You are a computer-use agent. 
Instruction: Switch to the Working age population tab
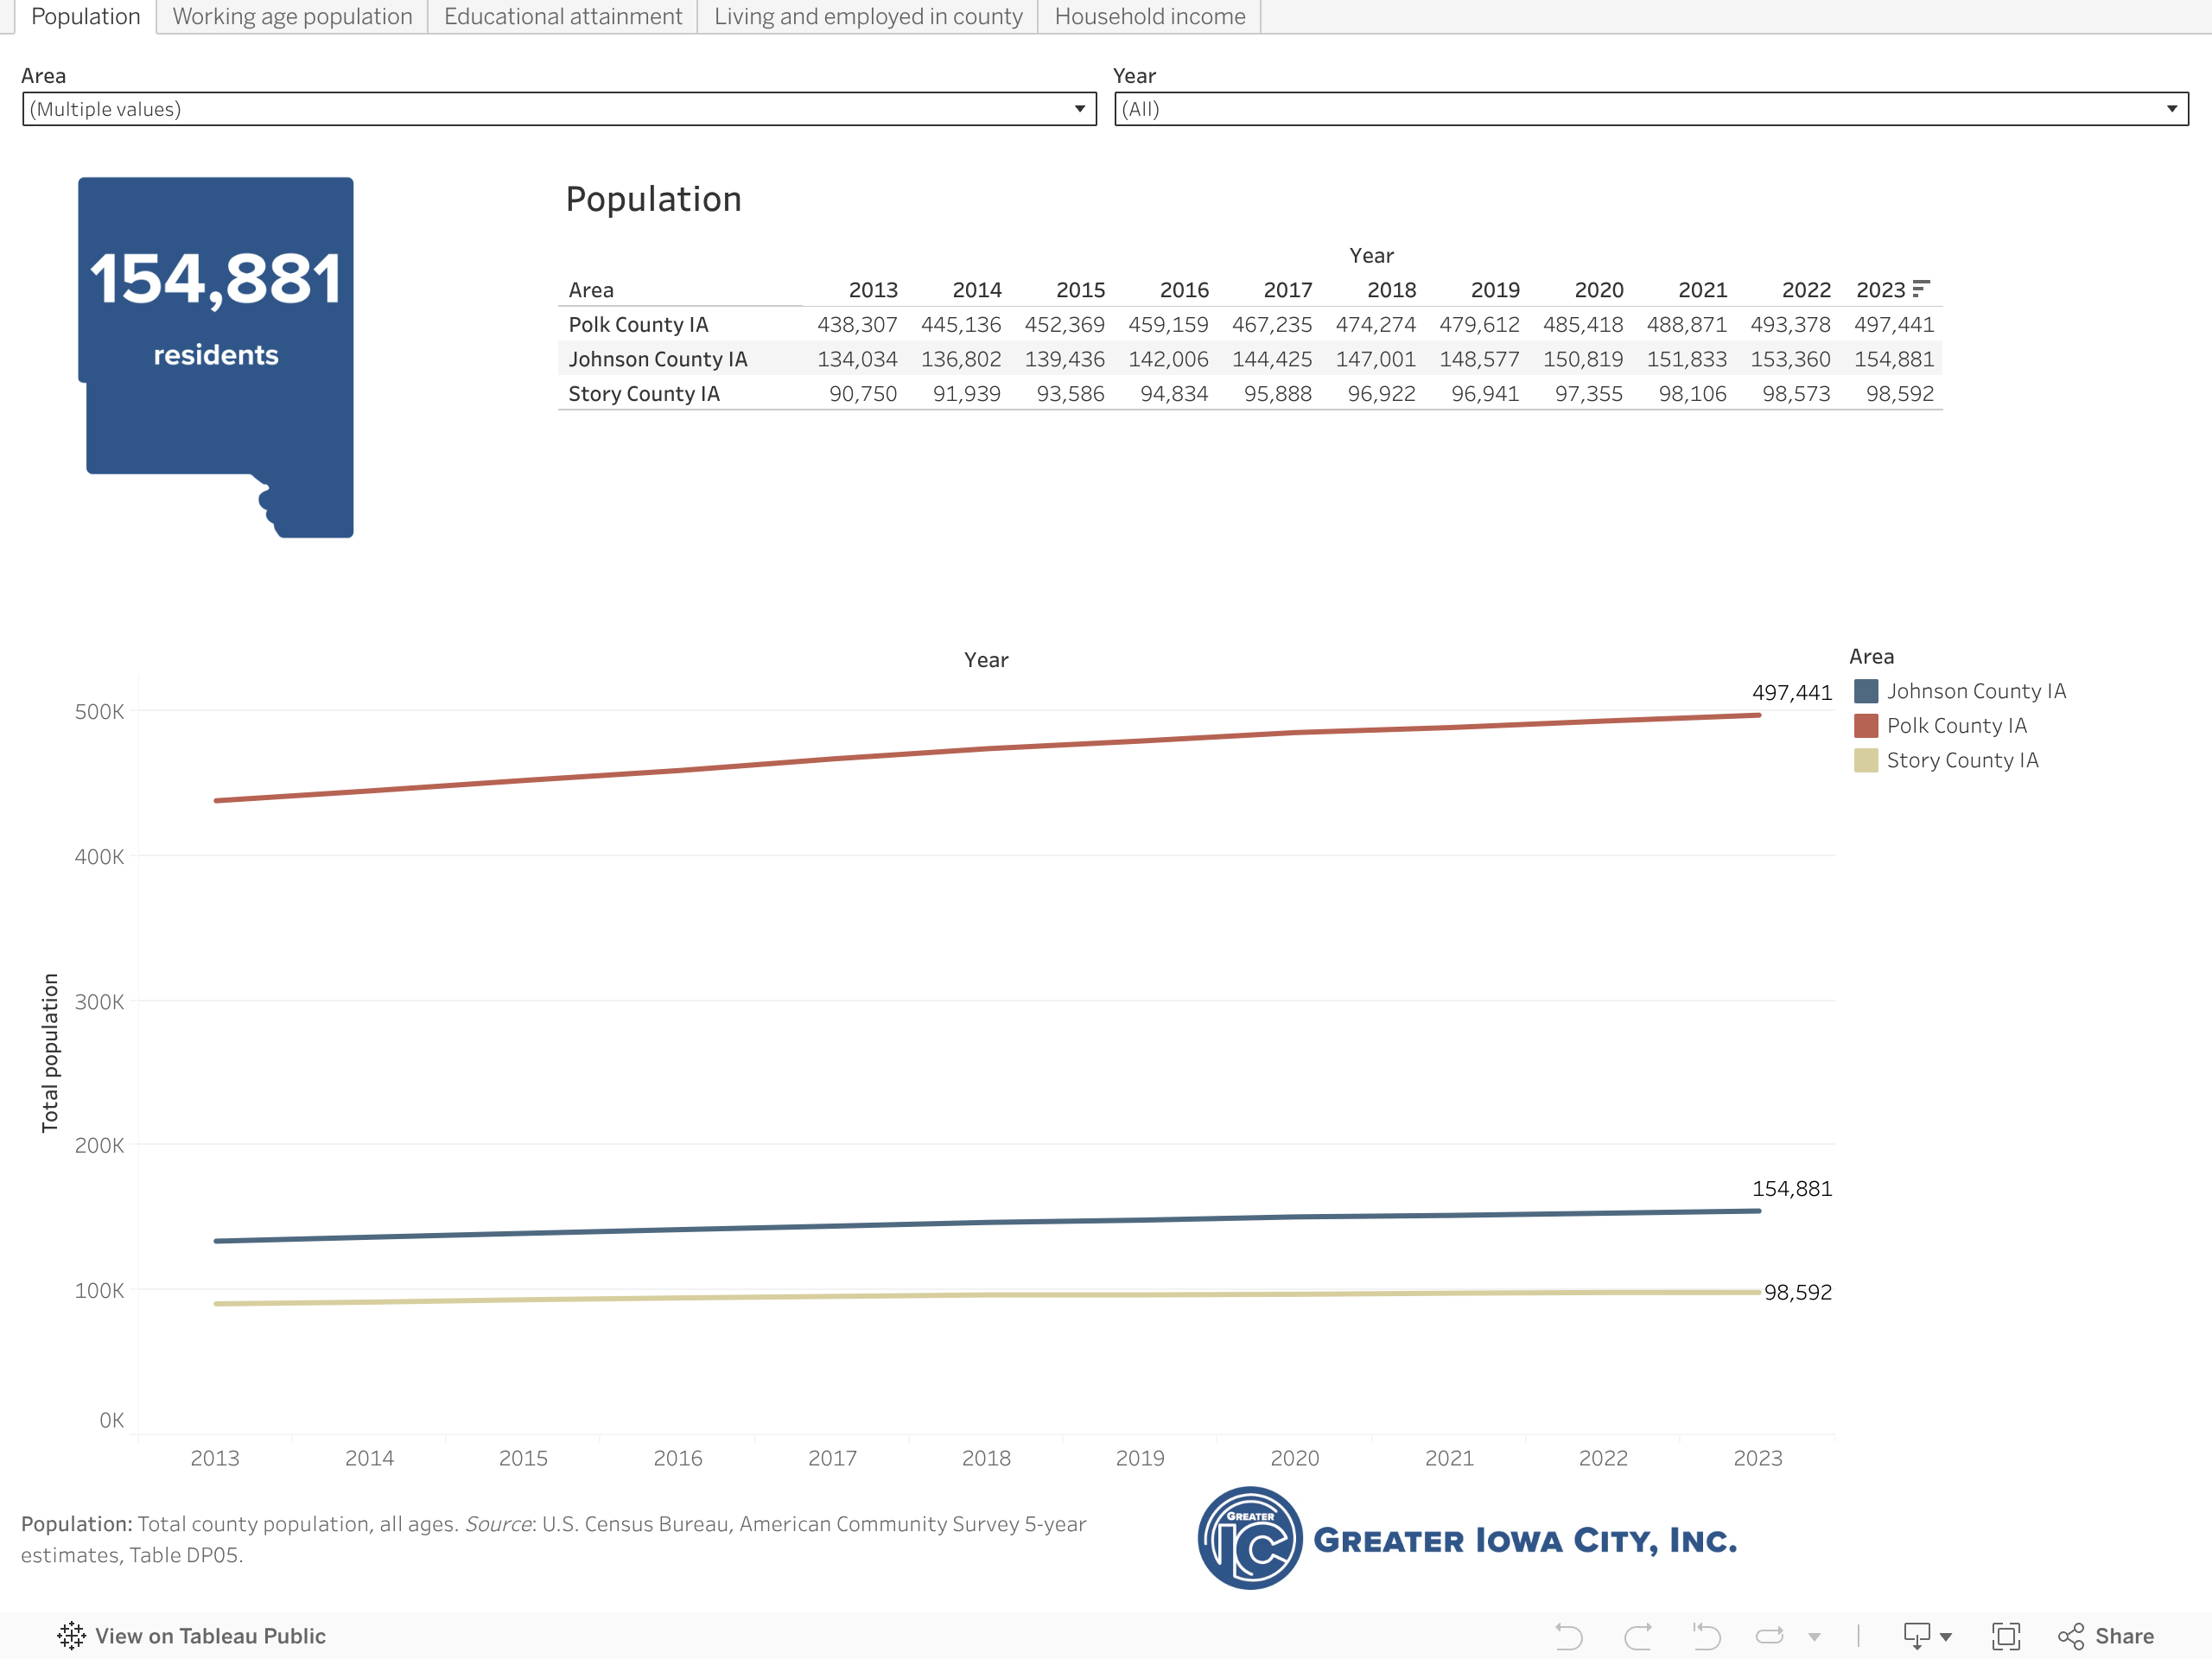(x=292, y=16)
